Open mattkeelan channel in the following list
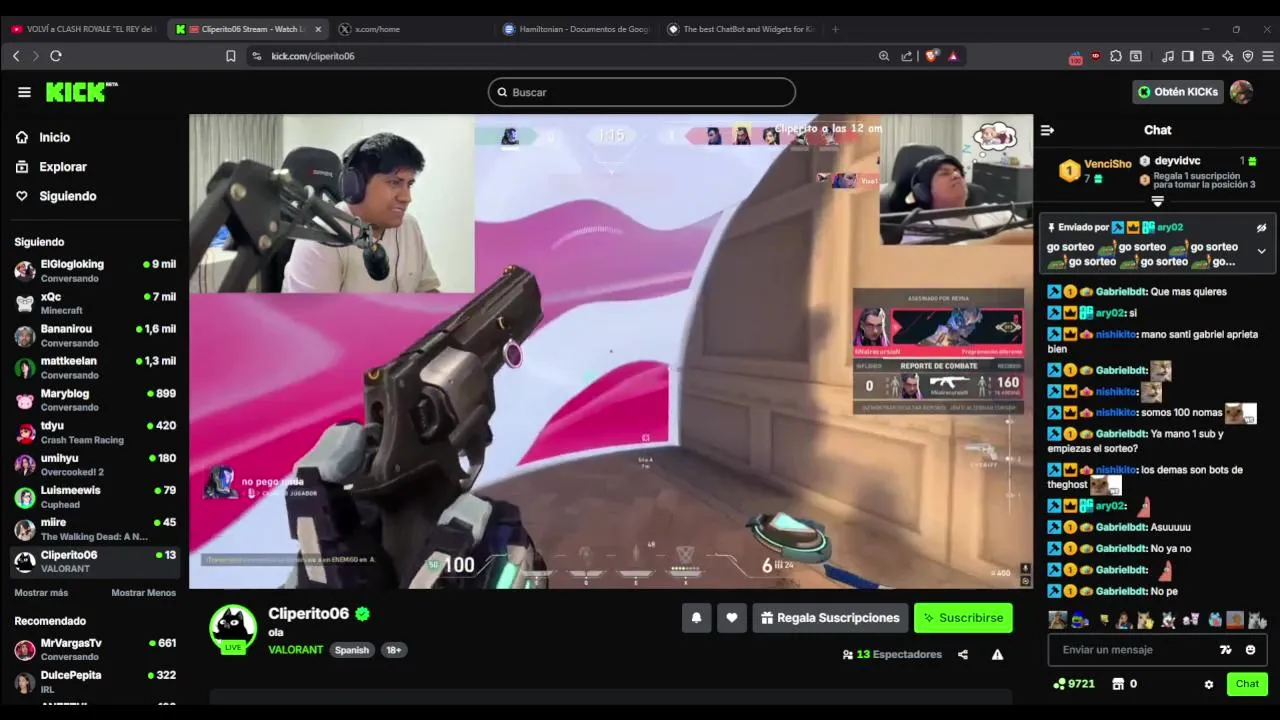1280x720 pixels. pyautogui.click(x=95, y=367)
